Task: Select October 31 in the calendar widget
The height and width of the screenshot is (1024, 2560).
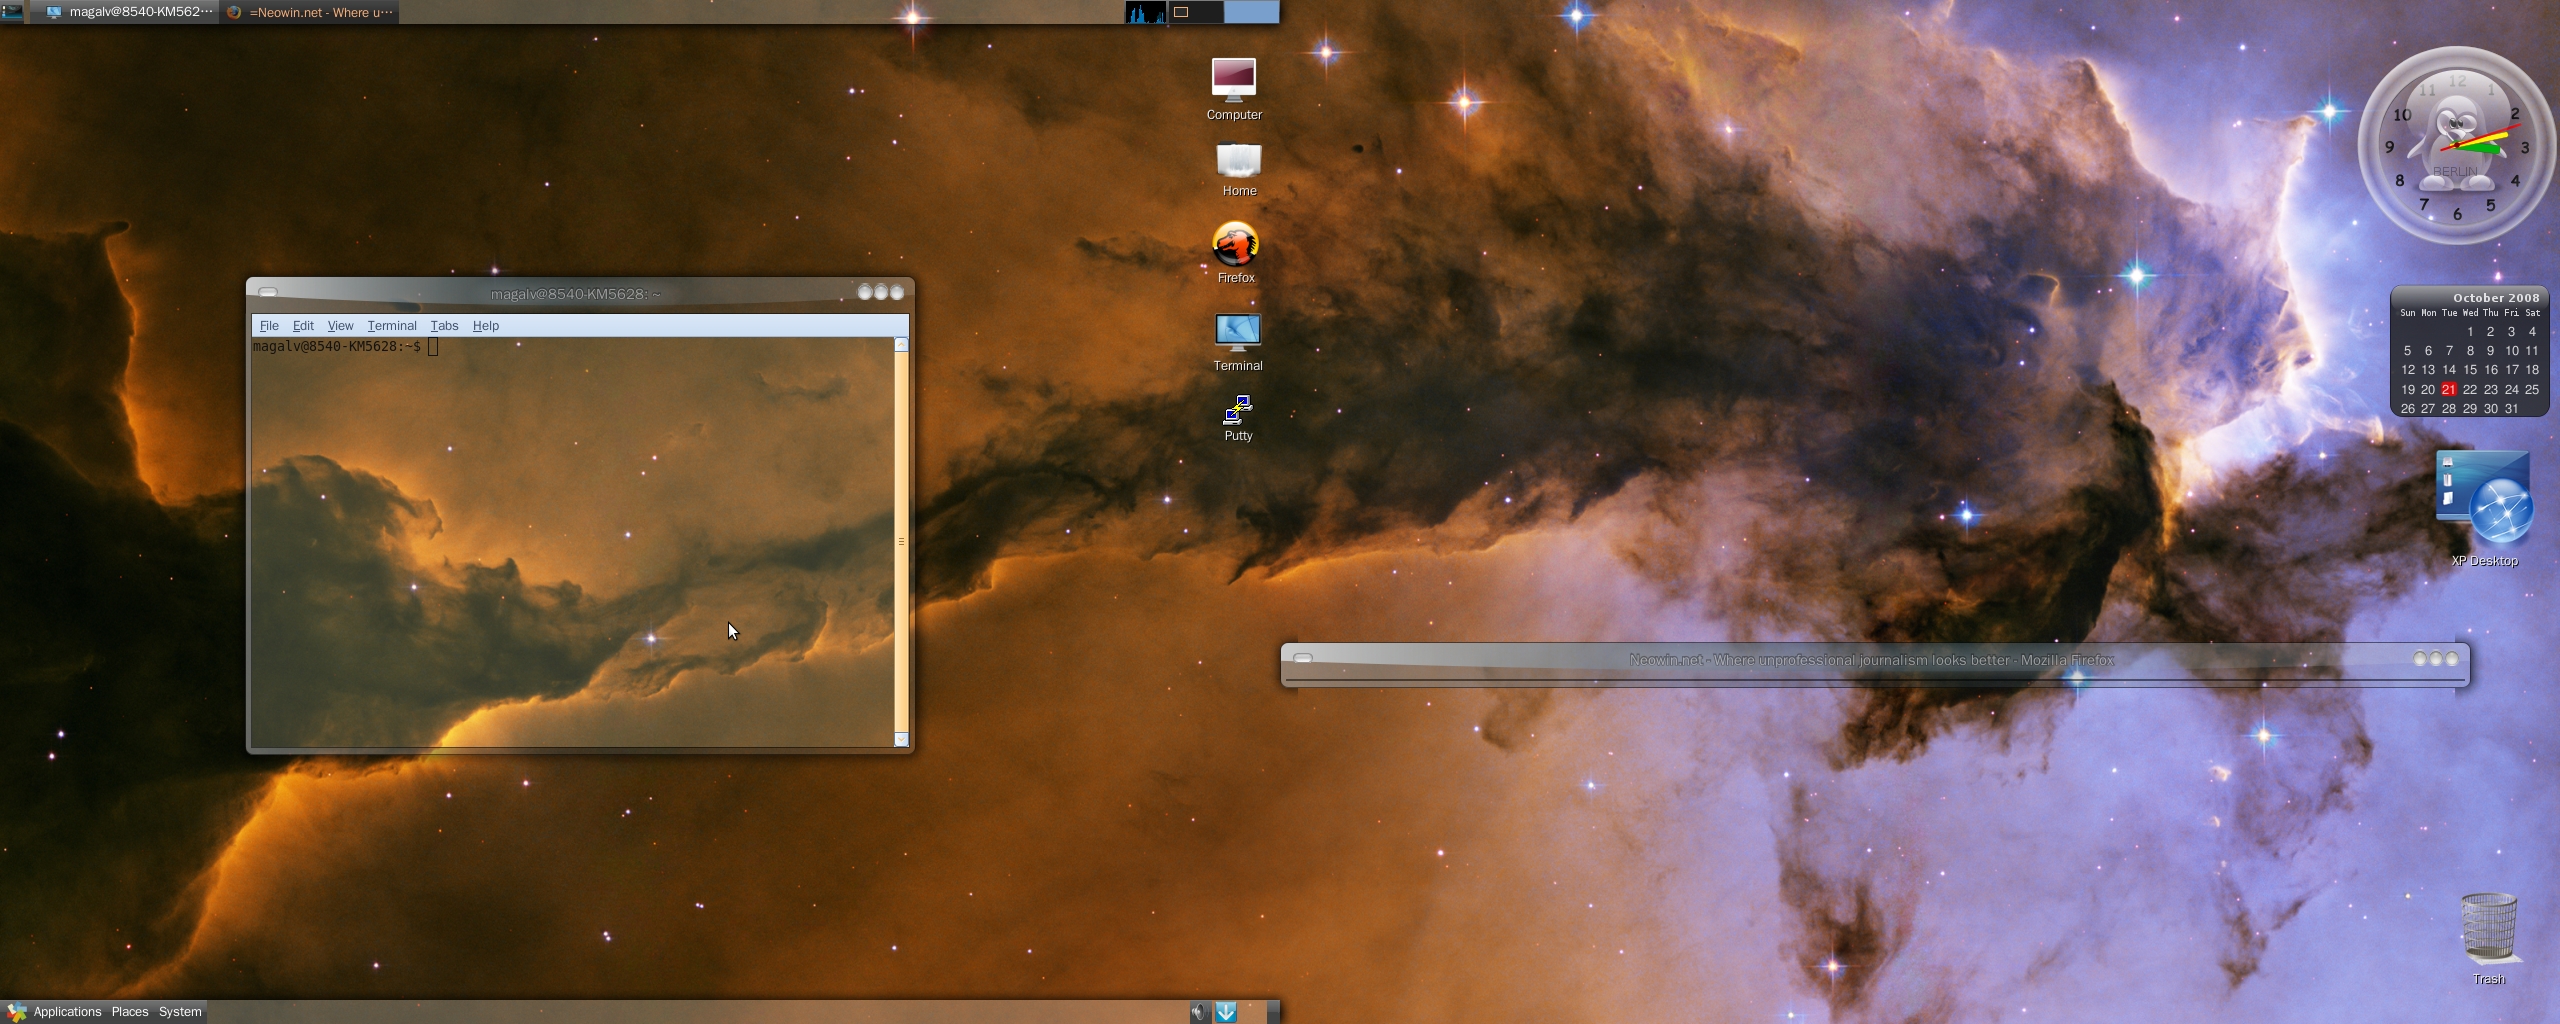Action: point(2511,409)
